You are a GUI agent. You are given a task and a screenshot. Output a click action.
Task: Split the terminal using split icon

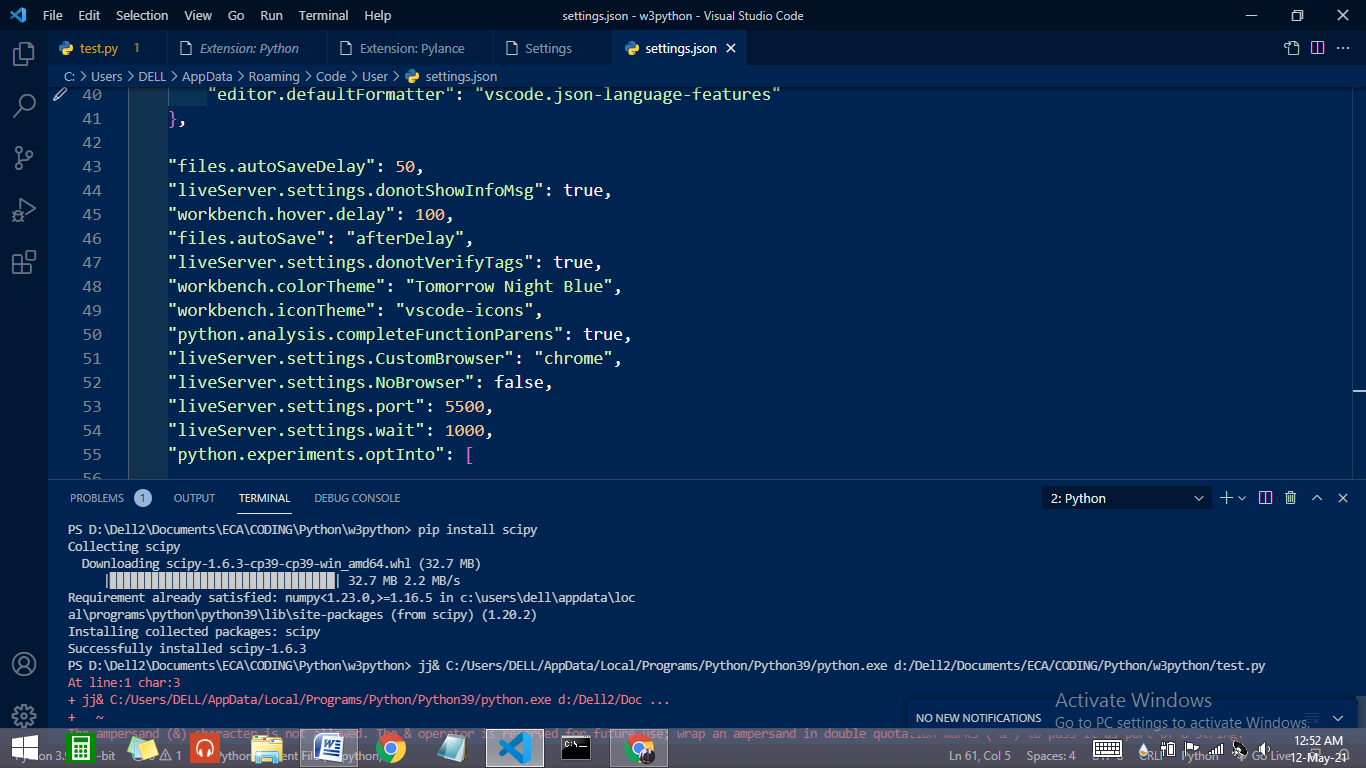tap(1264, 497)
